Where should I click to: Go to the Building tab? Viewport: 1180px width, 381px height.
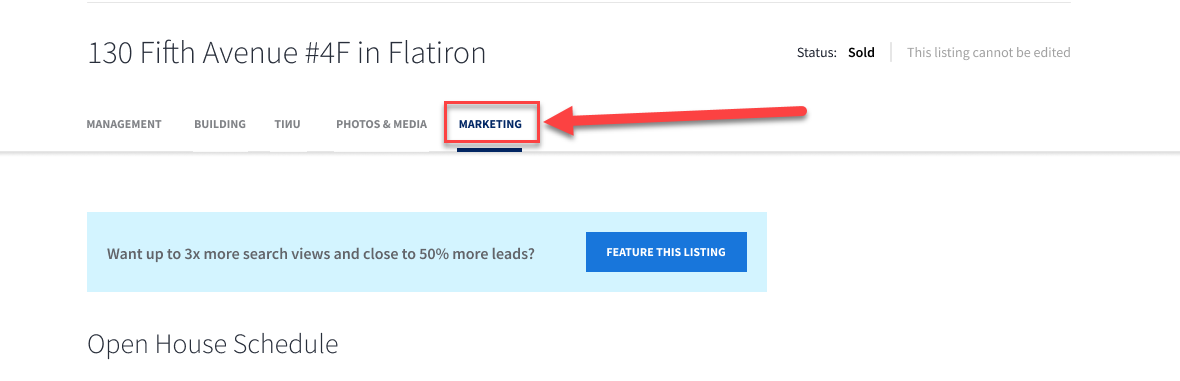(220, 124)
